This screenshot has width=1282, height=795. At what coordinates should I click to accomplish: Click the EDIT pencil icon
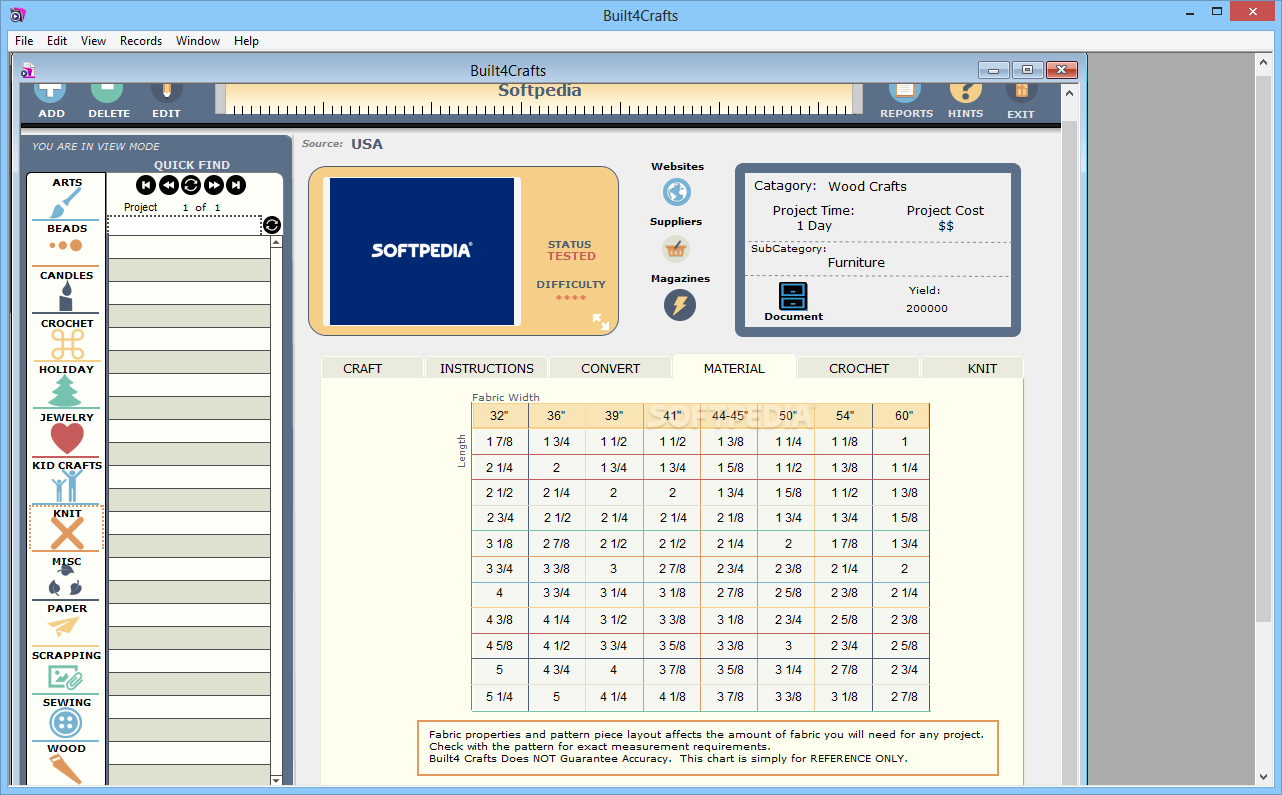point(166,92)
